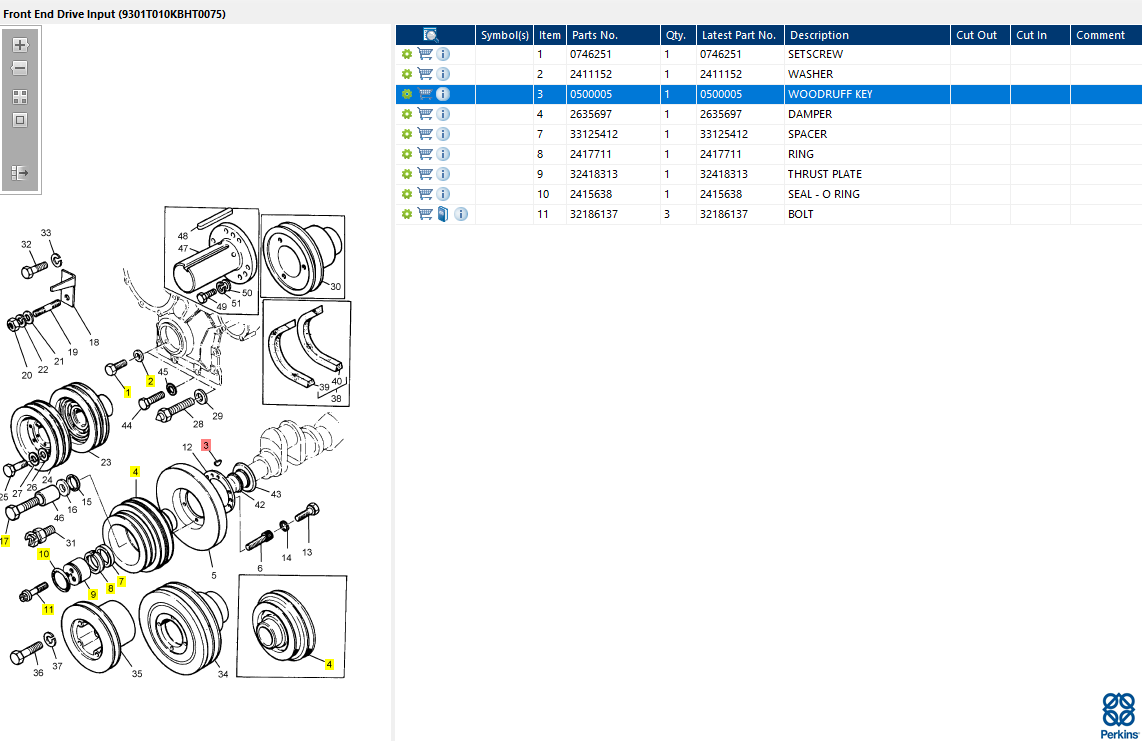Click gear icon on WOODRUFF KEY row

(x=407, y=94)
